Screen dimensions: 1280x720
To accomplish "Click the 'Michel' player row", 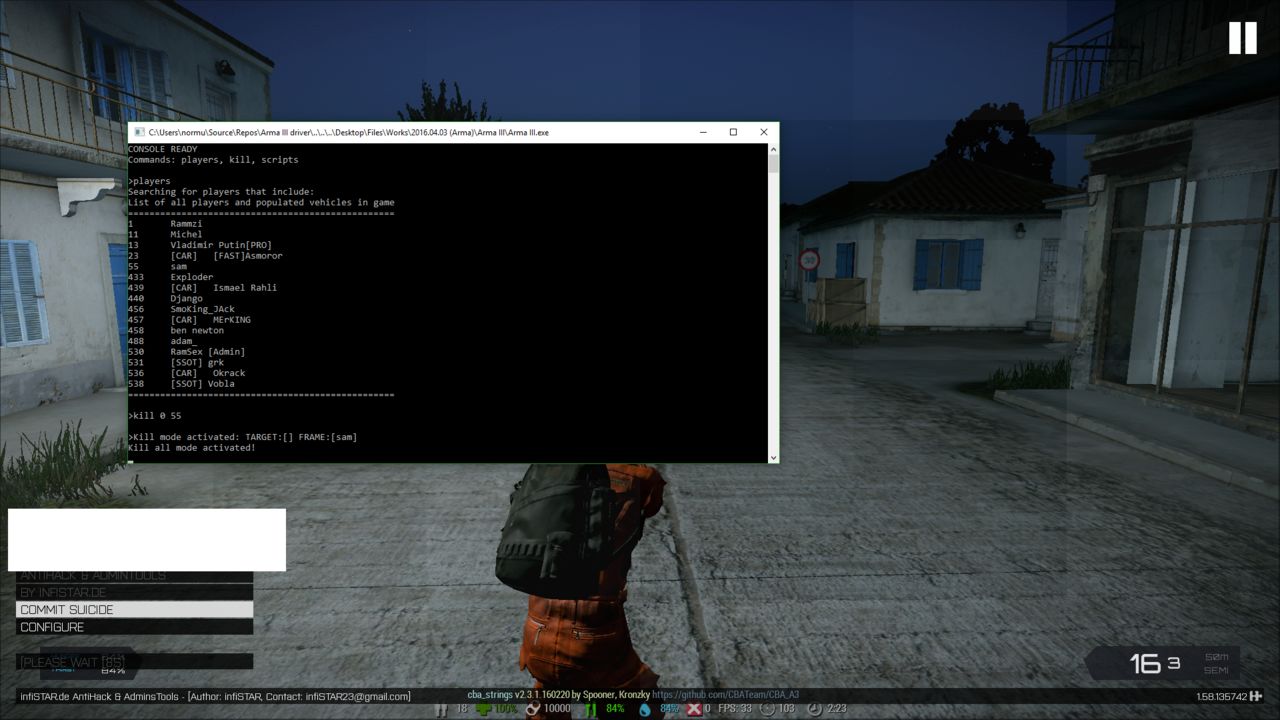I will coord(165,234).
